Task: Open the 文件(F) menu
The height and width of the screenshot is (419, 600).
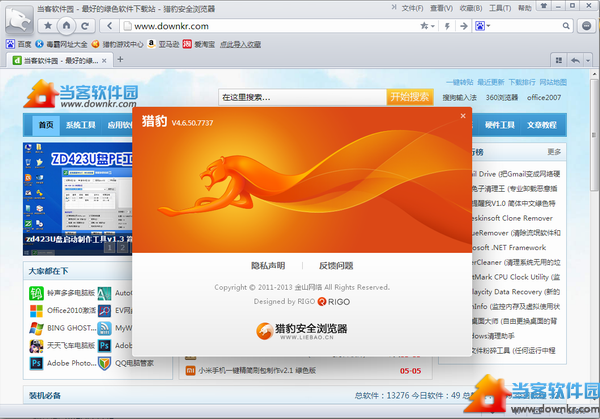Action: coord(412,8)
